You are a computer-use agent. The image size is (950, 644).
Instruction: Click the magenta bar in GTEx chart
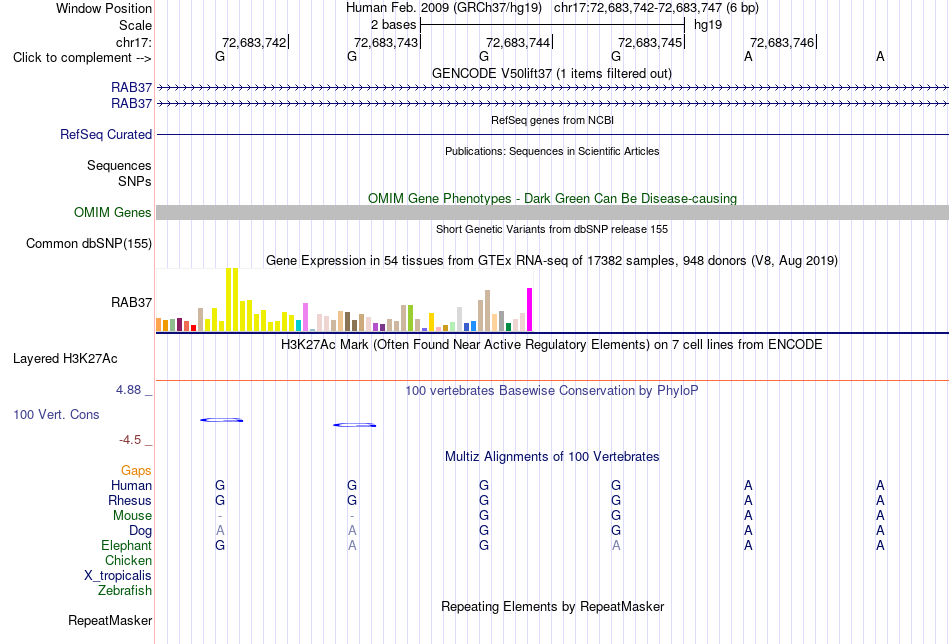[x=530, y=310]
